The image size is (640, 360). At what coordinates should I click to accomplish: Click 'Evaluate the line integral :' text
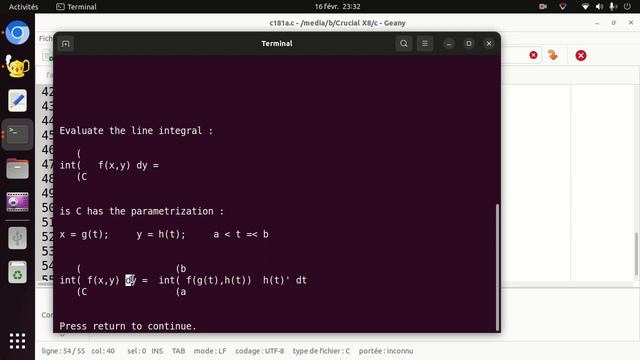[x=136, y=131]
